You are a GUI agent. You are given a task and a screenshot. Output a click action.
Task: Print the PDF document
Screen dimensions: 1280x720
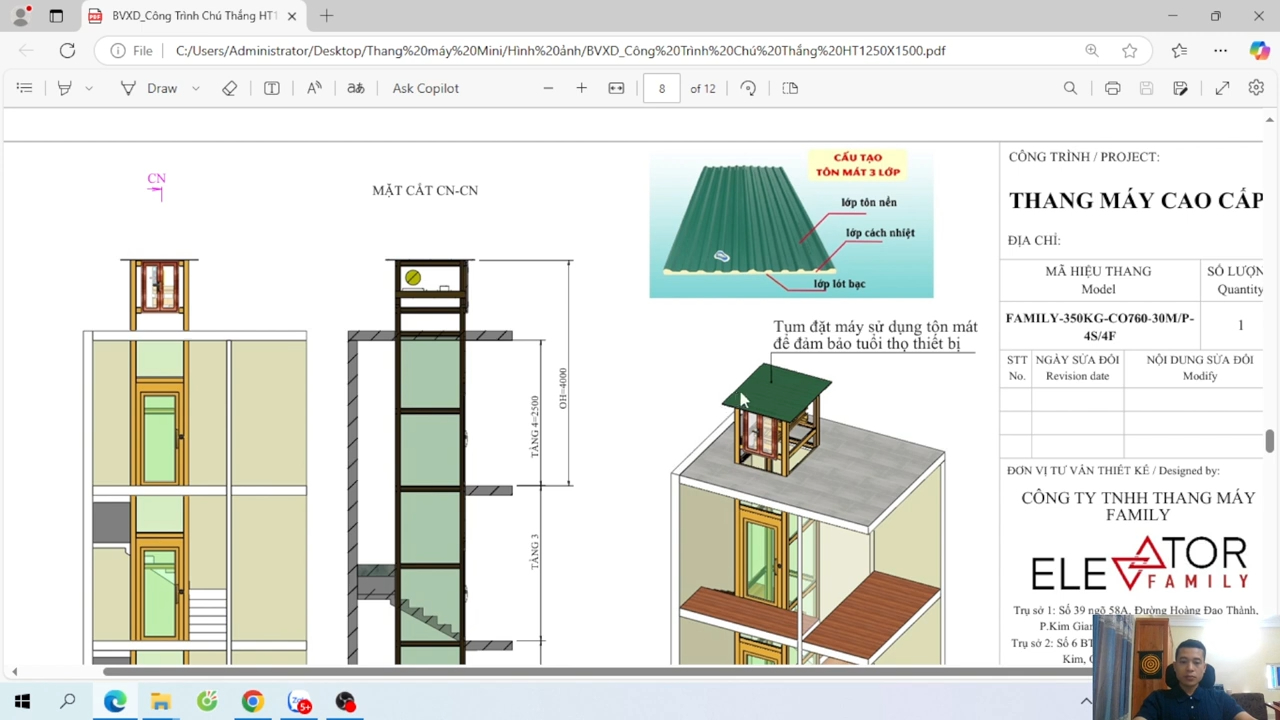tap(1112, 88)
